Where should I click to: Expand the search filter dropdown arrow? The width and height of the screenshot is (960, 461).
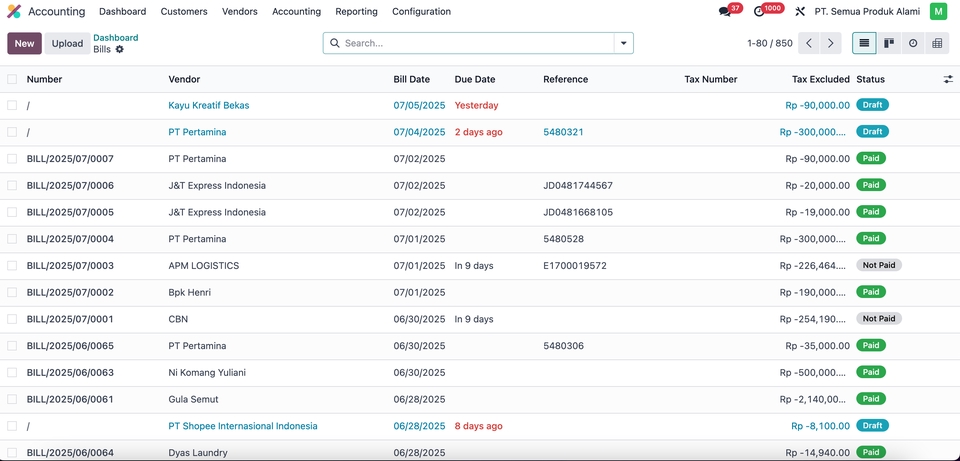point(624,43)
